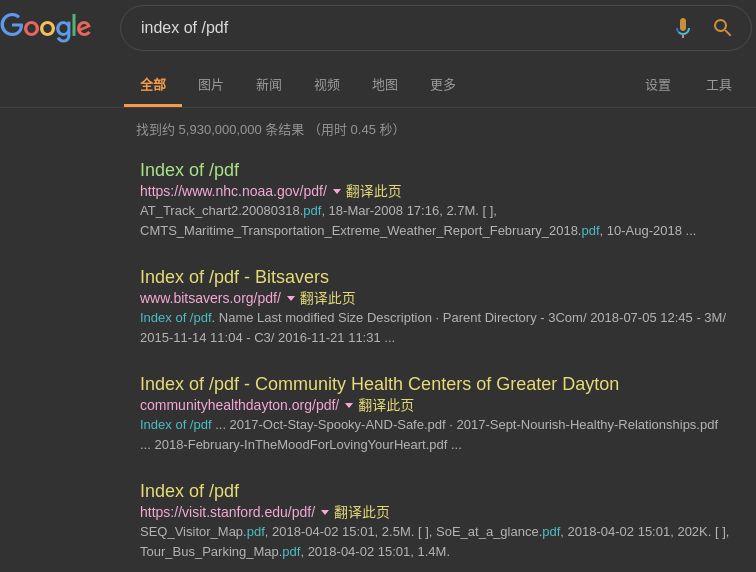This screenshot has height=572, width=756.
Task: Click snippet text 'SEQ_Visitor_Map.pdf'
Action: [x=202, y=532]
